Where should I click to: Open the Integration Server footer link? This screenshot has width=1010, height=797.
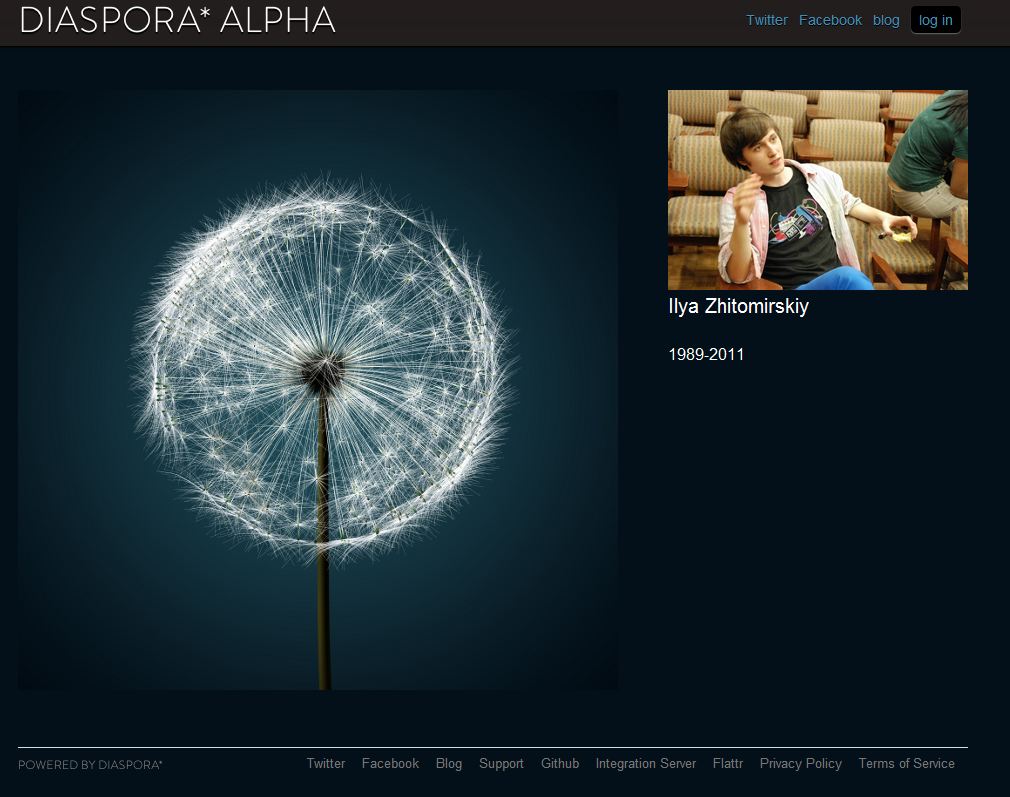[x=645, y=763]
